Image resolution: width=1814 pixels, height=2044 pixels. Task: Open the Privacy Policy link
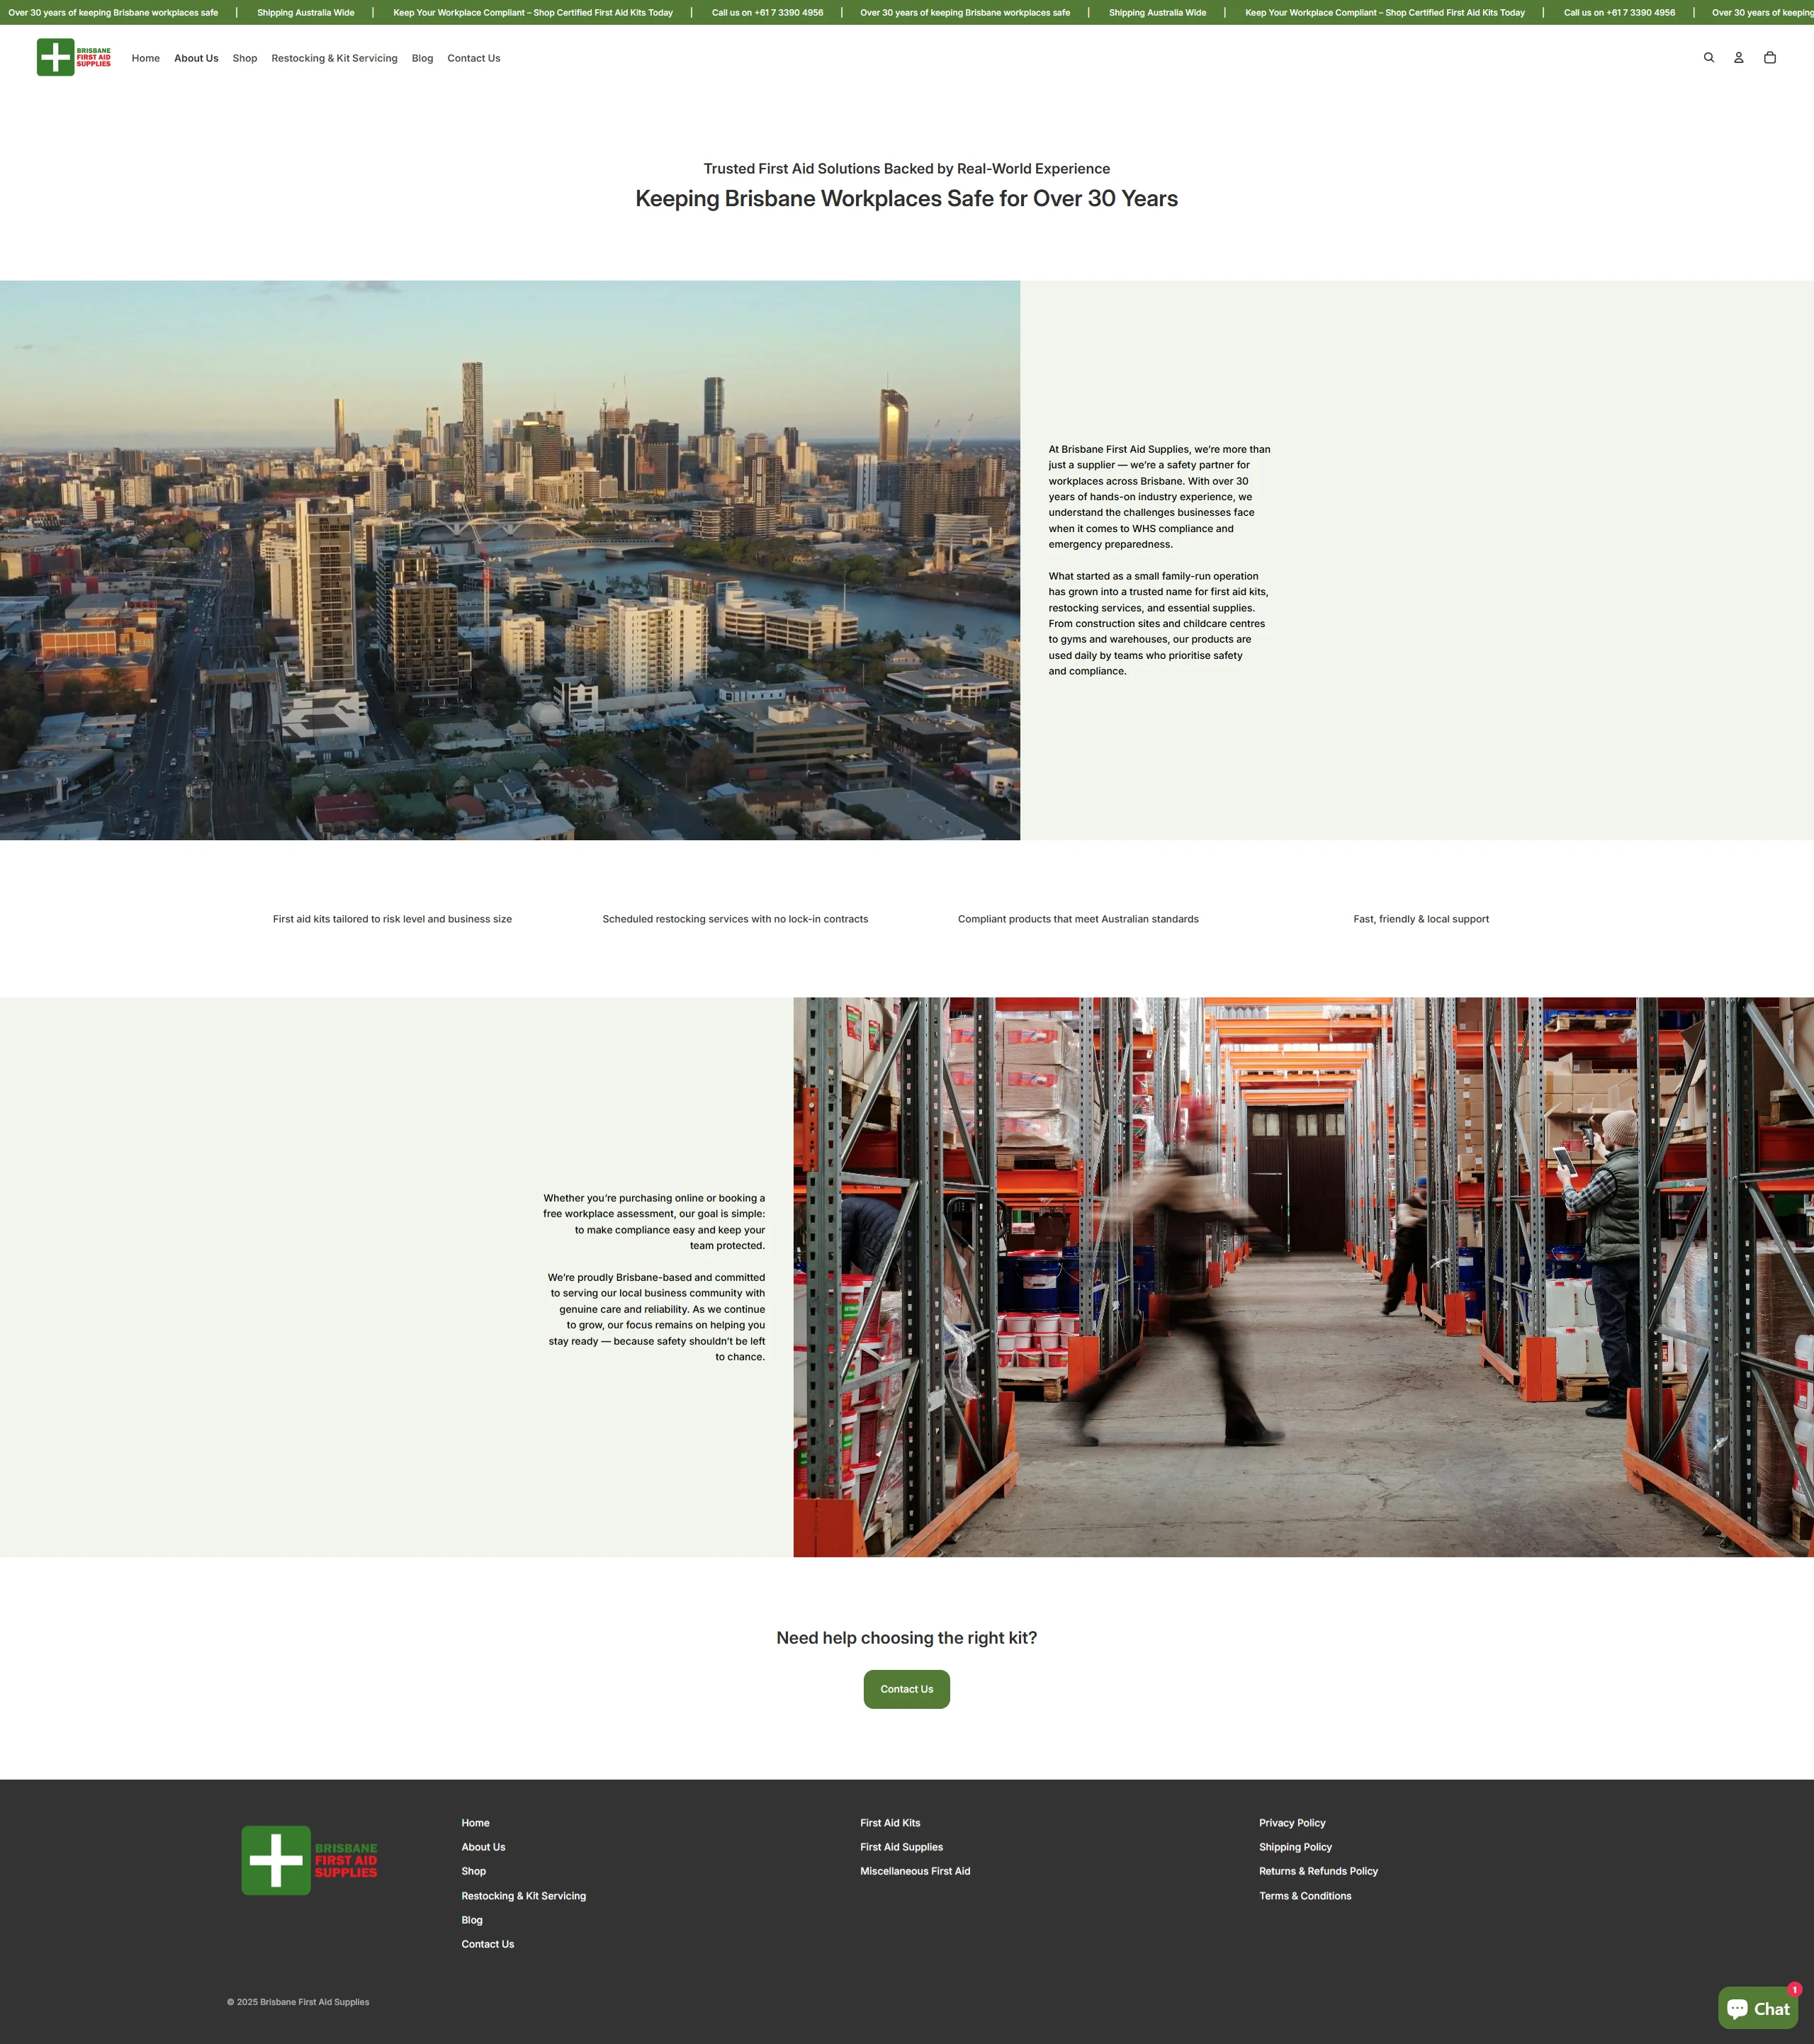coord(1292,1823)
